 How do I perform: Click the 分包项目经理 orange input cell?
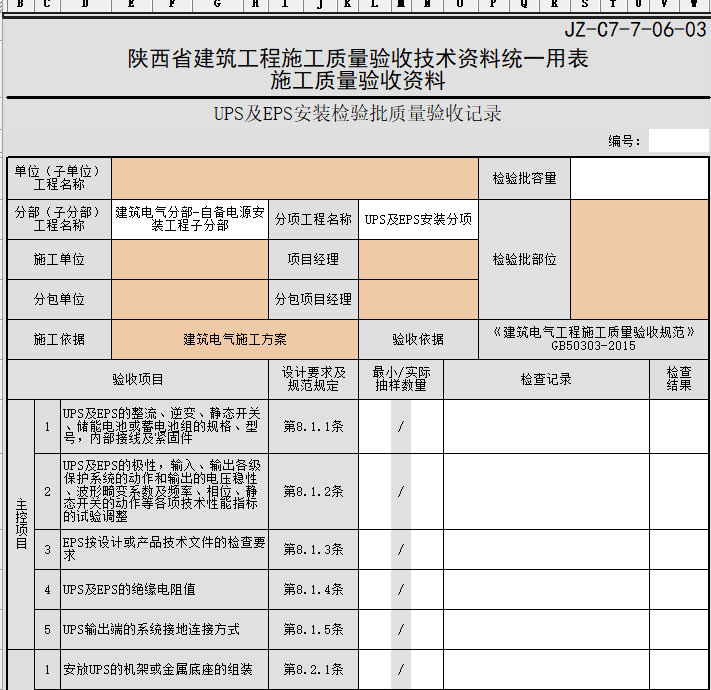pyautogui.click(x=418, y=299)
